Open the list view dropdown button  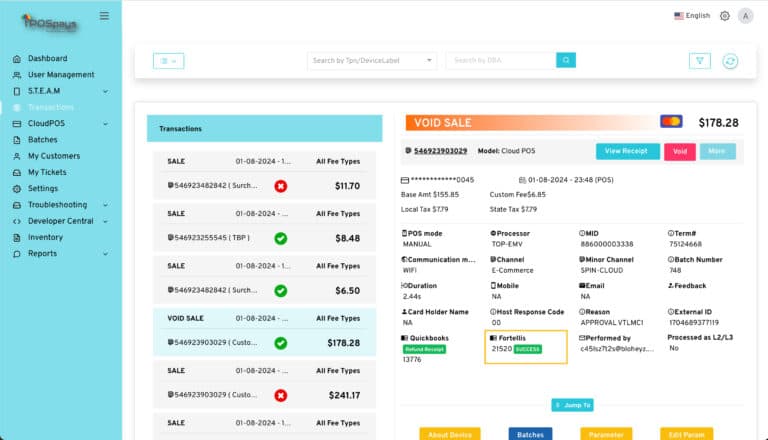(x=168, y=61)
